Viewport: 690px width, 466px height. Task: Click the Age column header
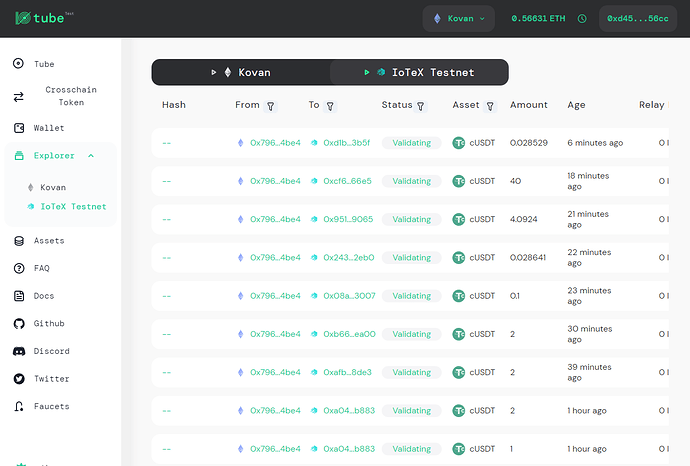point(576,105)
